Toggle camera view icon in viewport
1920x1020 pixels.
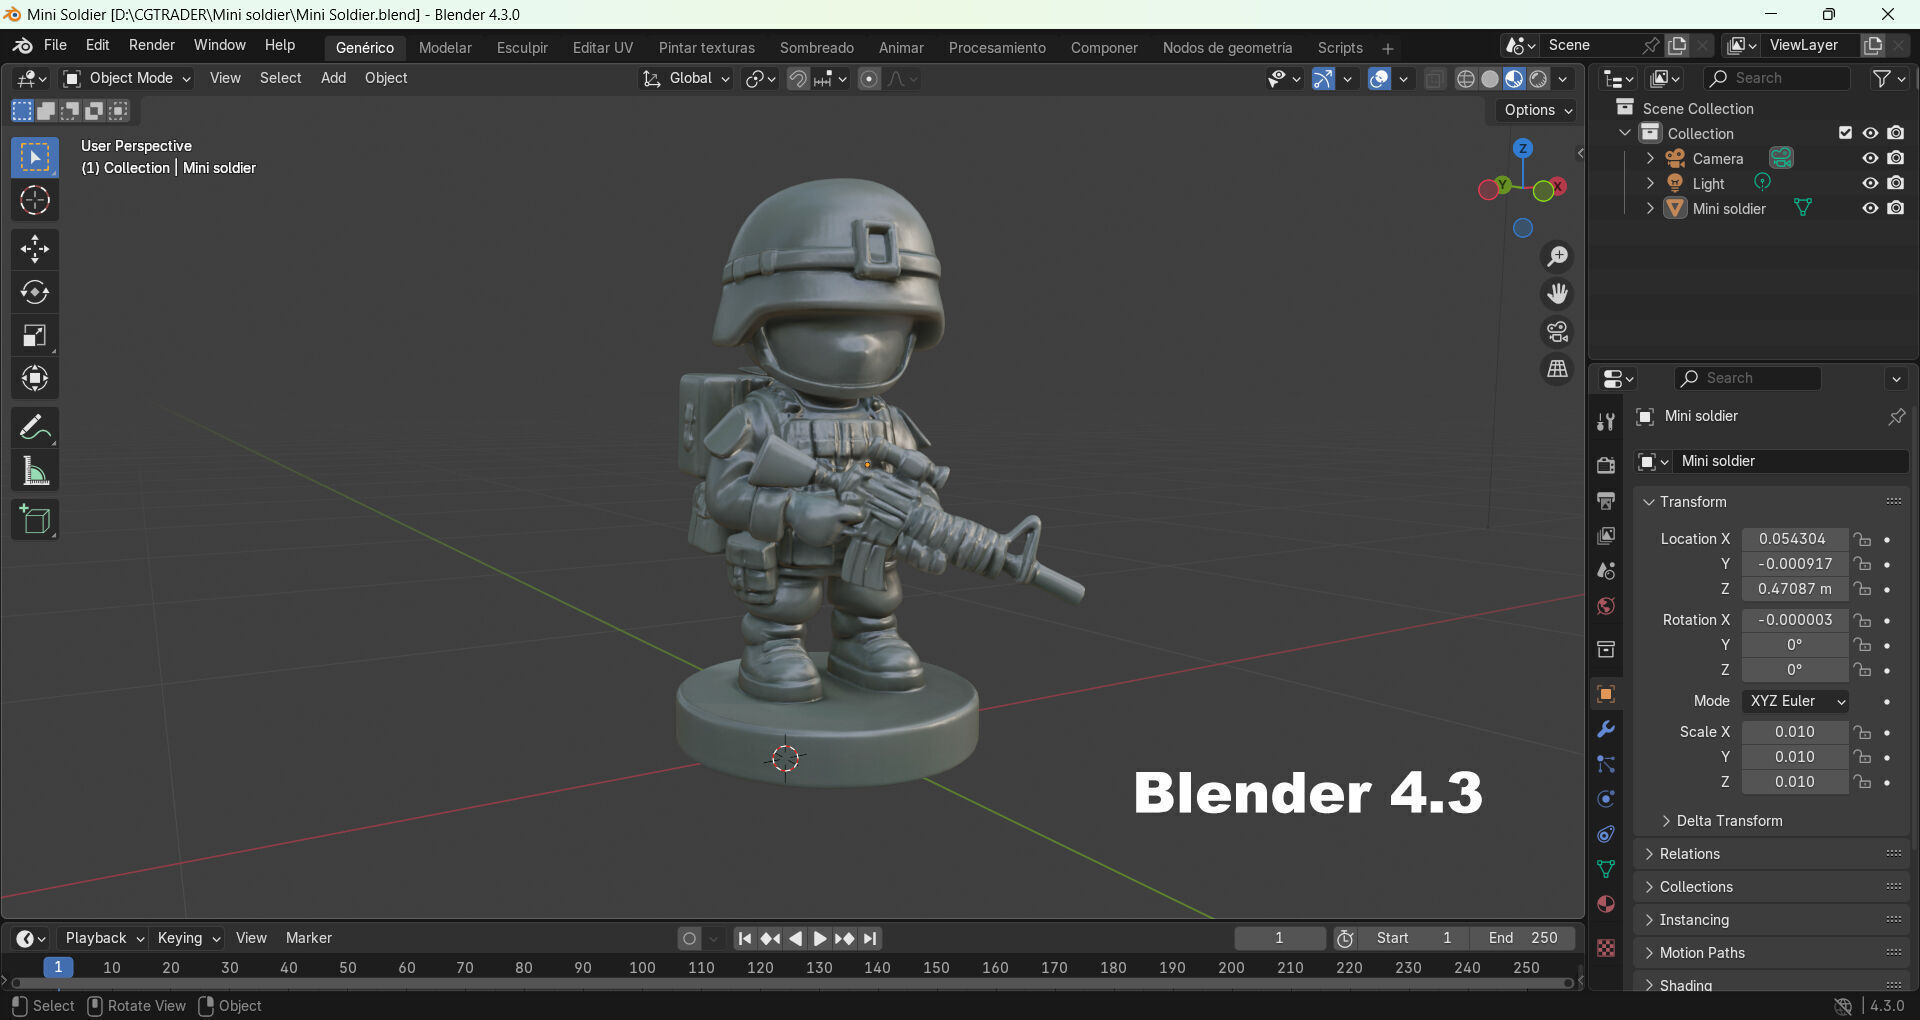(1557, 331)
